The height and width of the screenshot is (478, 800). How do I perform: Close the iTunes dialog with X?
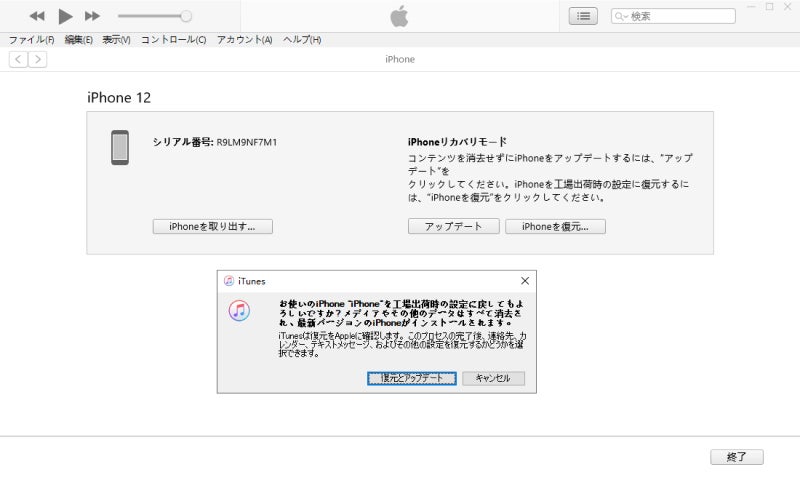click(x=525, y=281)
